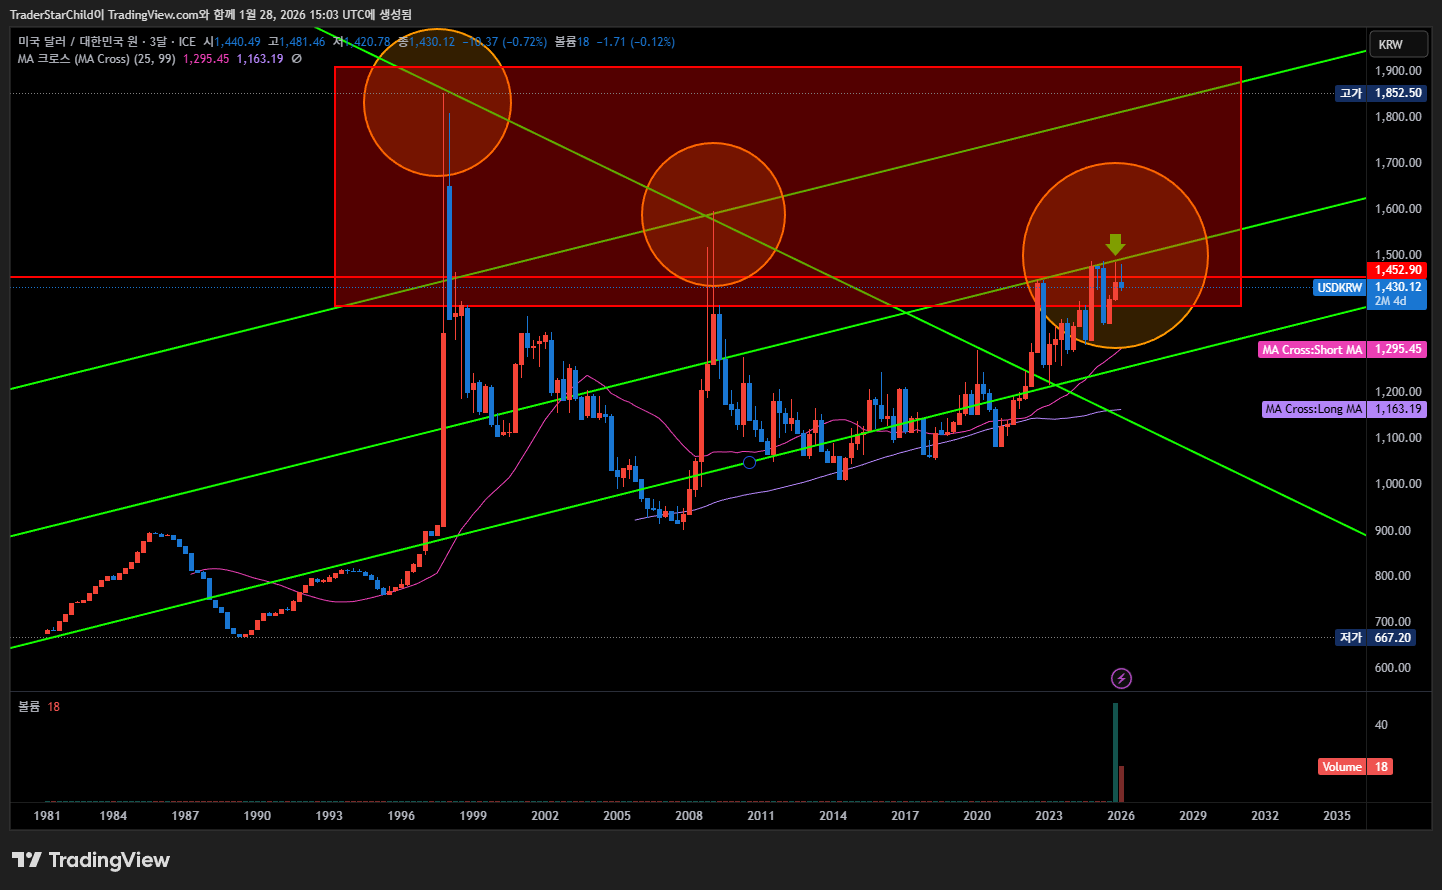Viewport: 1442px width, 890px height.
Task: Click the 2026 label on the time axis
Action: point(1121,816)
